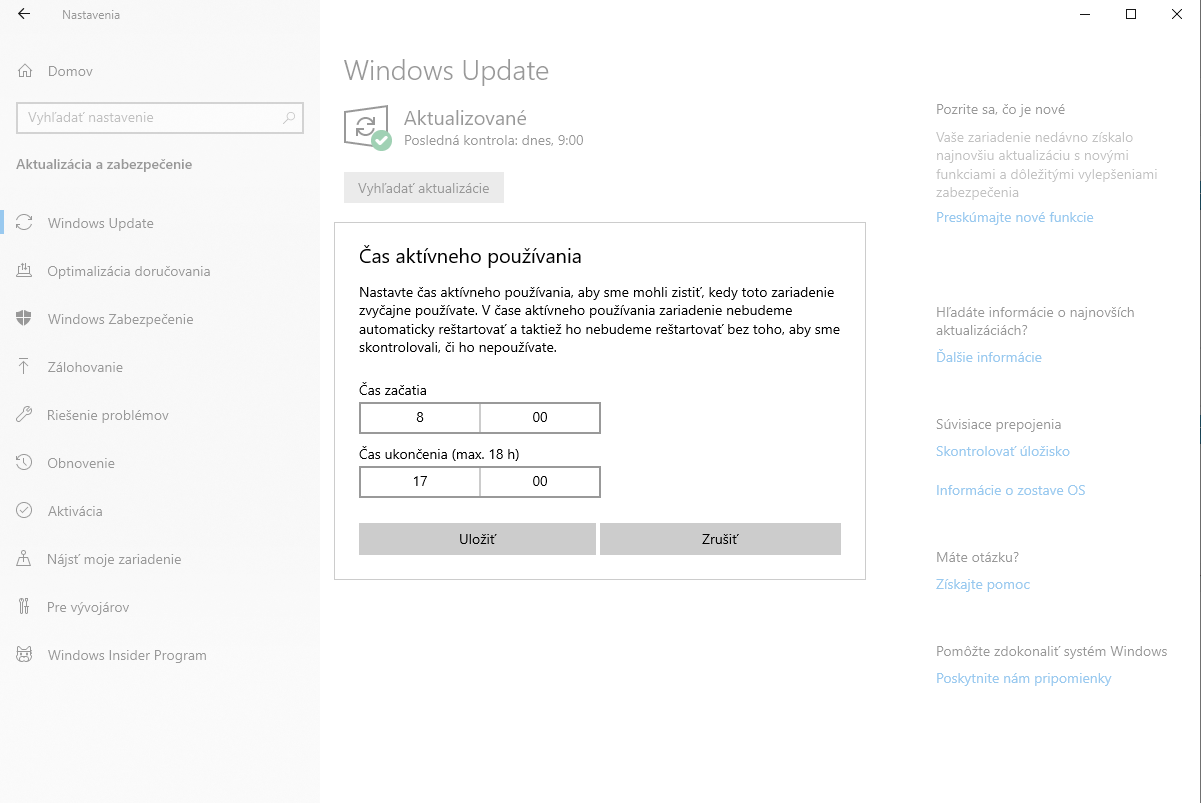Viewport: 1201px width, 803px height.
Task: Click the Čas ukončenia minutes field
Action: [x=540, y=481]
